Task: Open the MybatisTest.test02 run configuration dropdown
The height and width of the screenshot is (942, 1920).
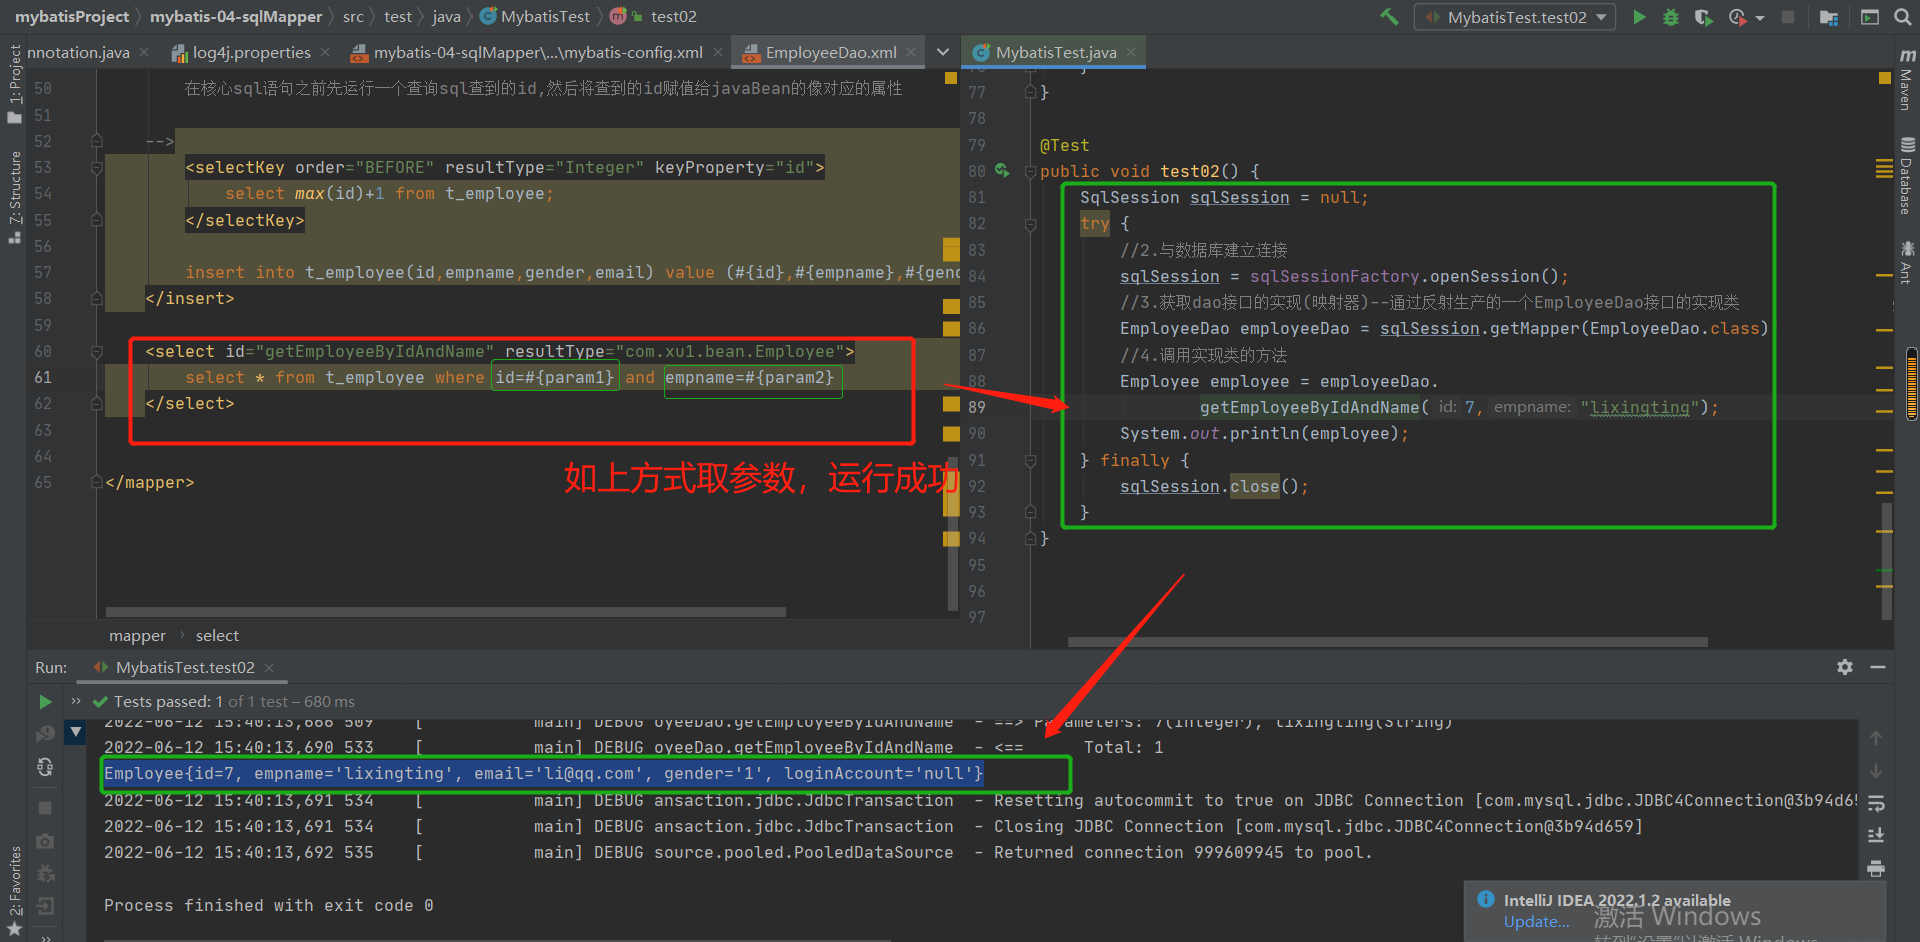Action: (1514, 17)
